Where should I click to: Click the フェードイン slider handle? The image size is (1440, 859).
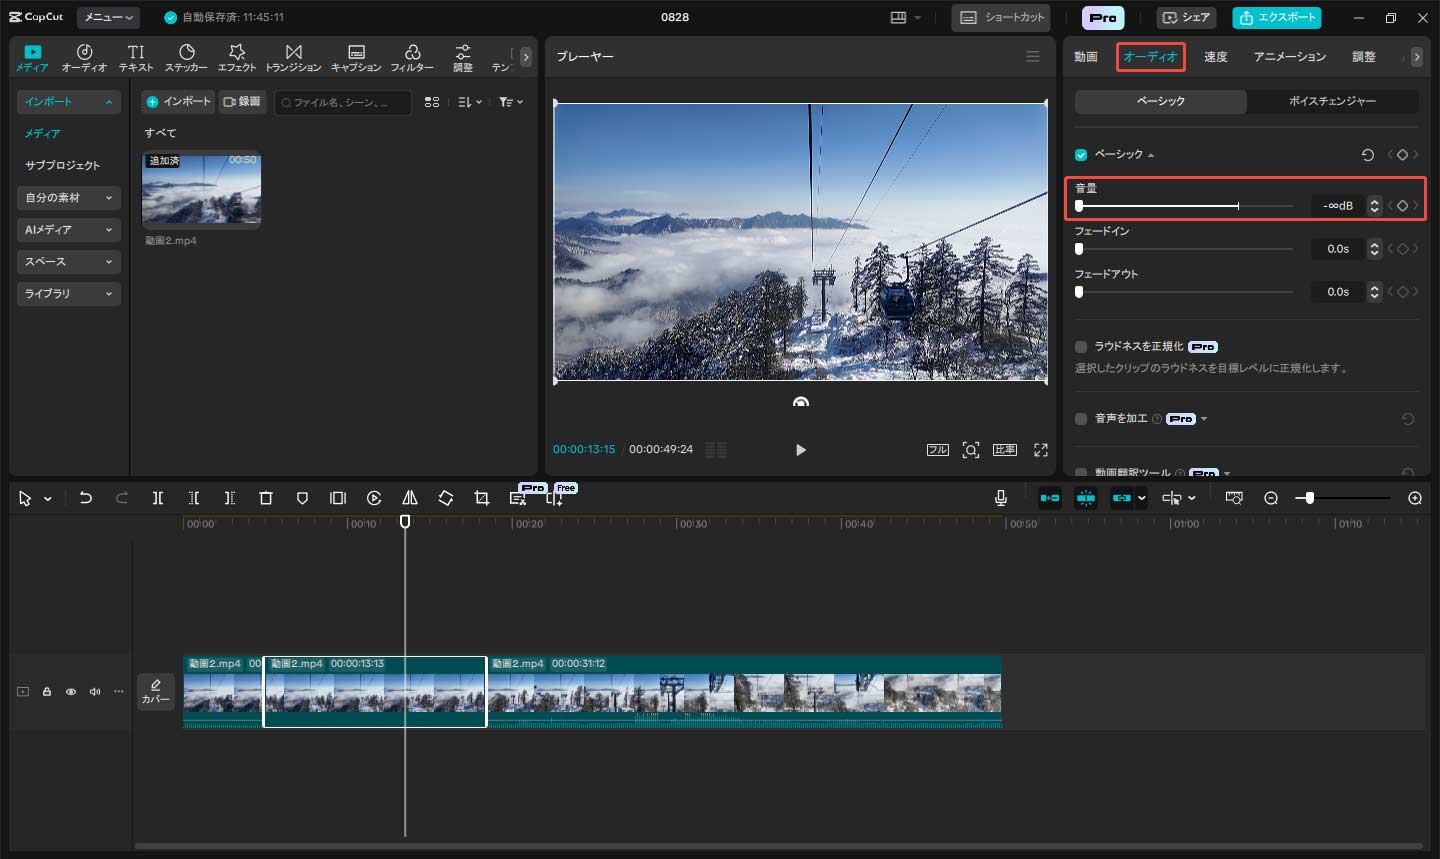pos(1079,249)
